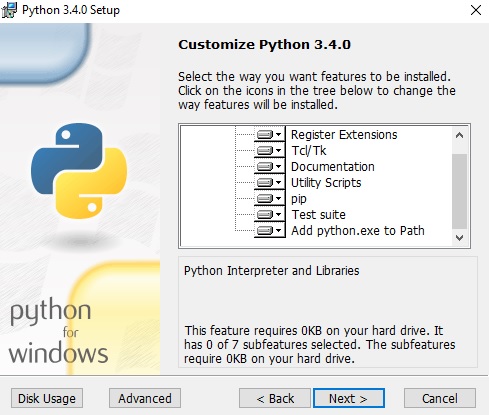The width and height of the screenshot is (489, 415).
Task: Cancel the Python setup
Action: (x=440, y=398)
